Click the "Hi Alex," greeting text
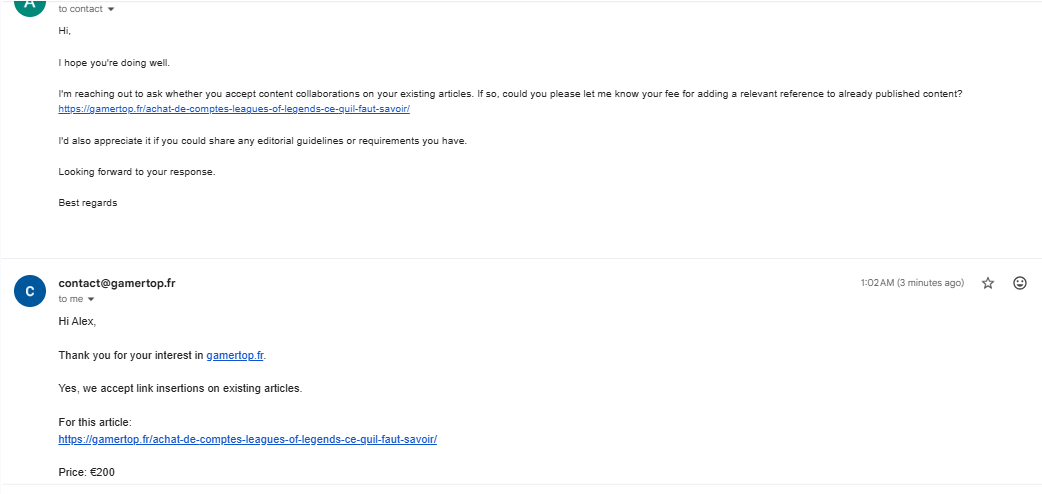 click(x=77, y=322)
